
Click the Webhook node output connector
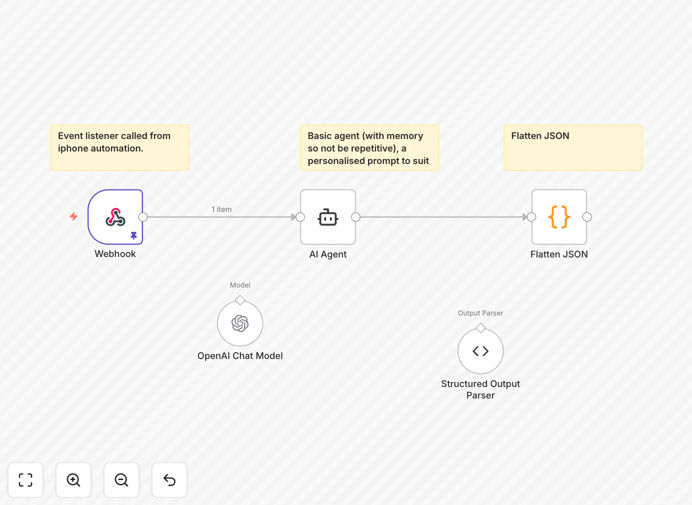(143, 217)
